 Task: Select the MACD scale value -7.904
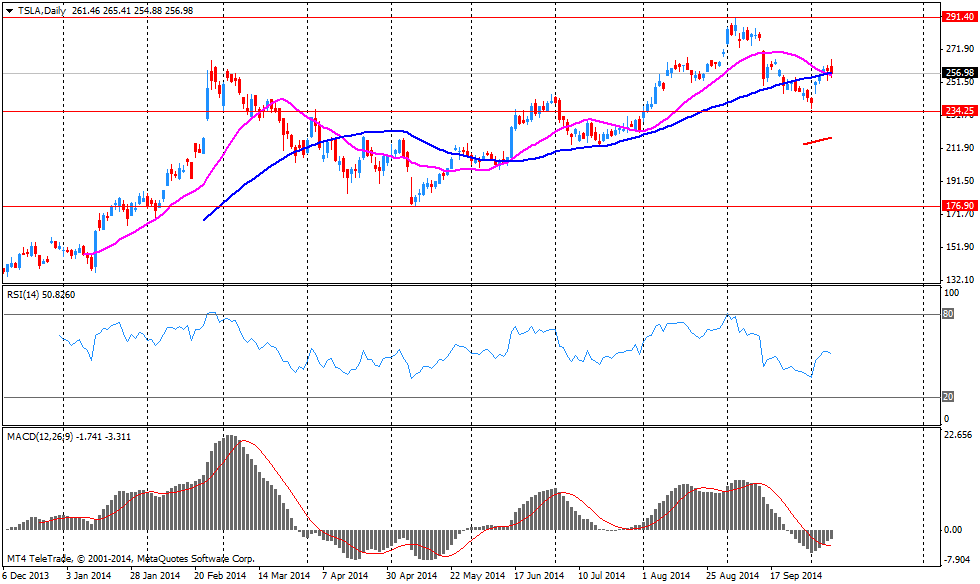958,560
